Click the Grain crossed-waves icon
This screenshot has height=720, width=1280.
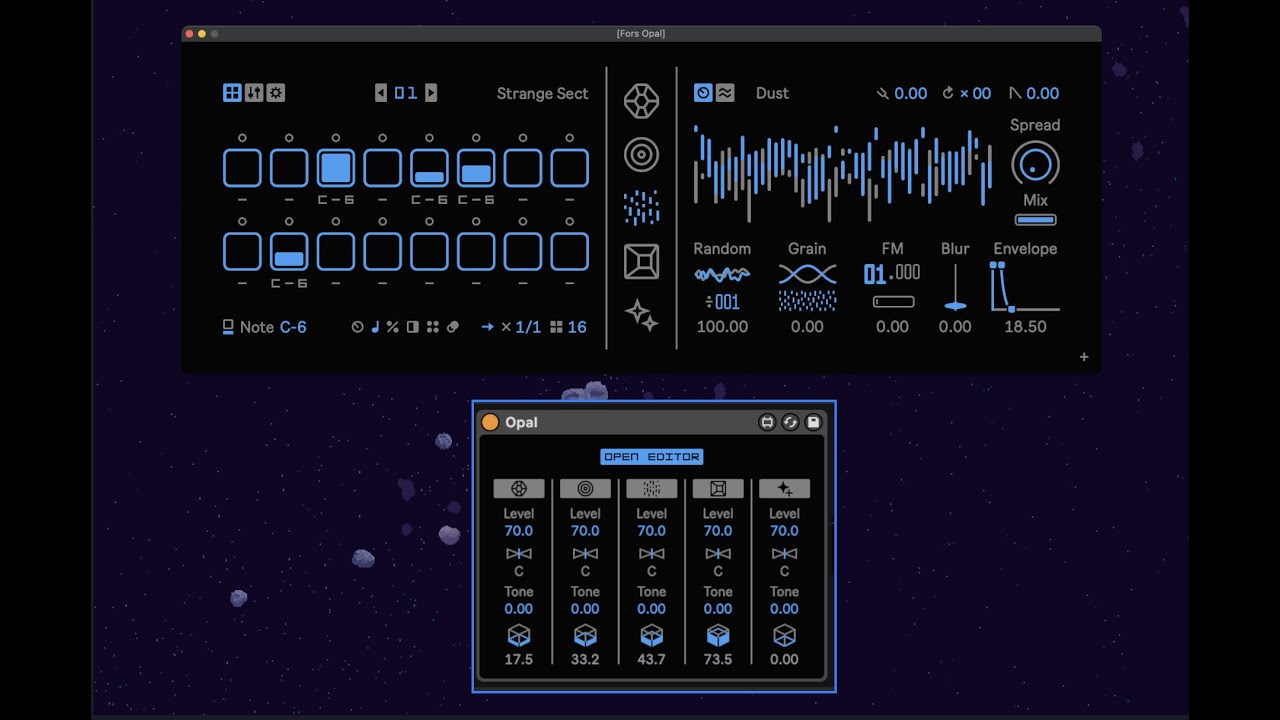(807, 274)
